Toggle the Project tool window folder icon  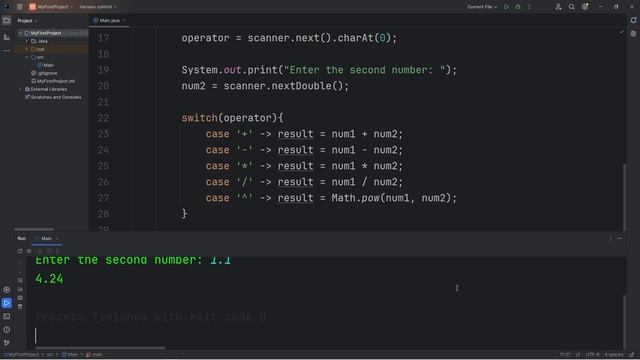pos(7,20)
